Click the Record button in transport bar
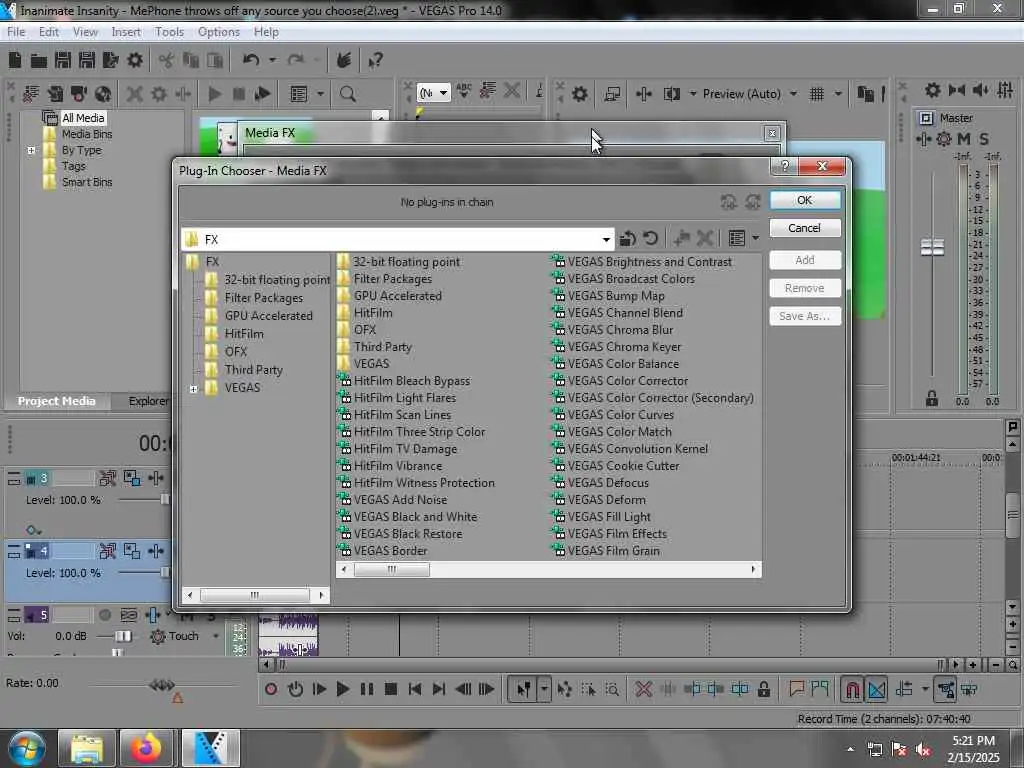1024x768 pixels. click(x=271, y=689)
